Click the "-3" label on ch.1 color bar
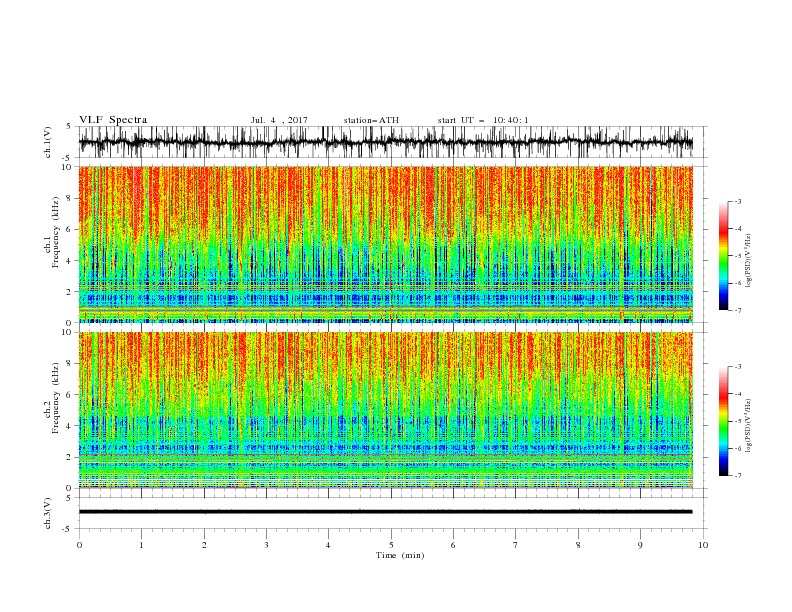792x612 pixels. pos(738,202)
